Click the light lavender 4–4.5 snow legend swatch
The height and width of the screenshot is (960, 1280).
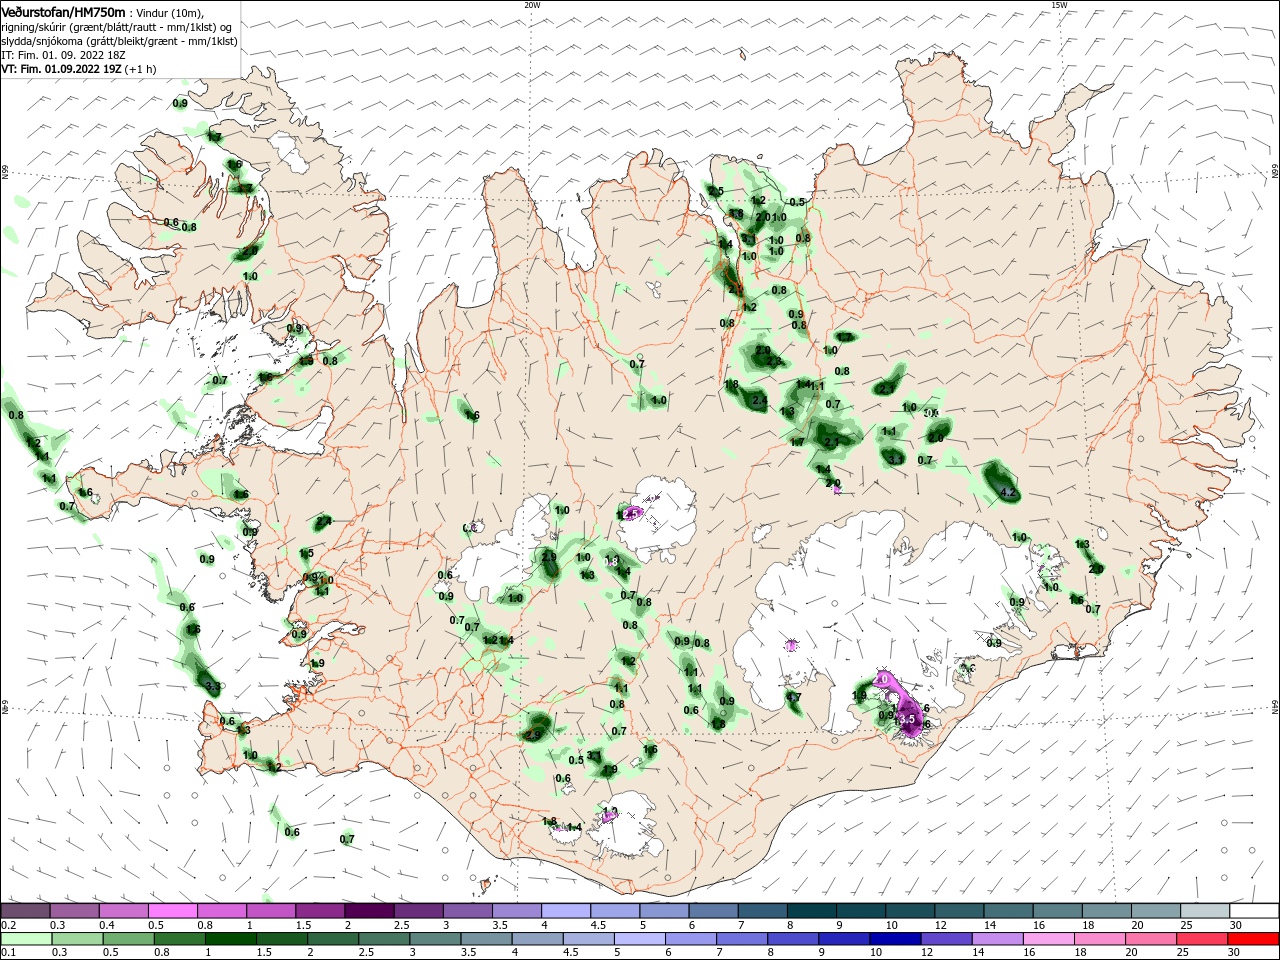click(566, 911)
